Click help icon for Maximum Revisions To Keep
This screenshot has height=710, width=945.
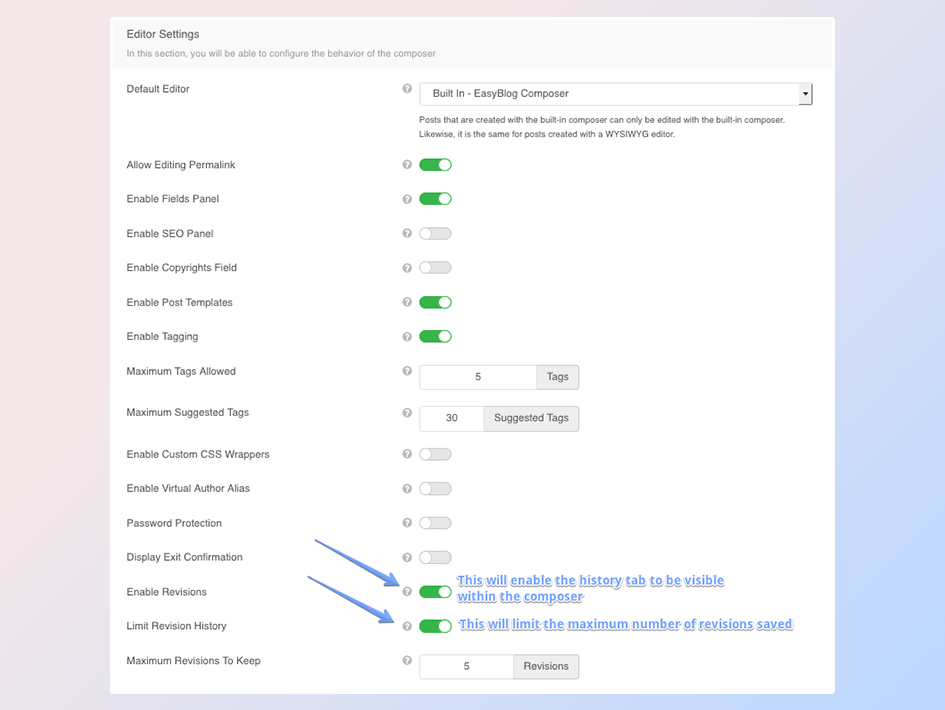pyautogui.click(x=407, y=661)
